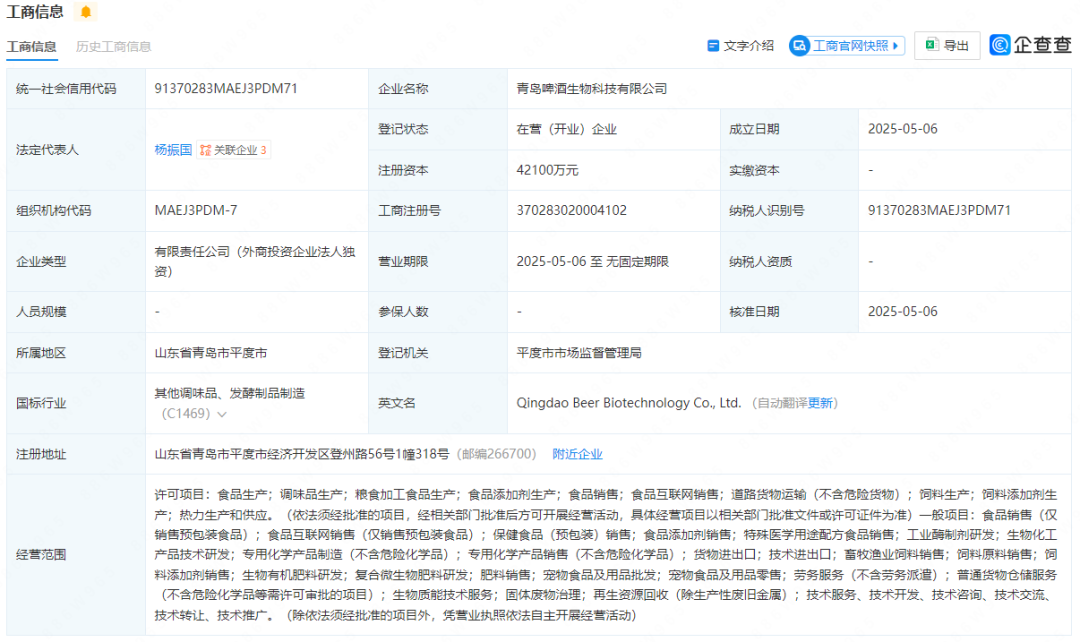Click the orange bell alert icon
Viewport: 1080px width, 642px height.
[x=85, y=12]
